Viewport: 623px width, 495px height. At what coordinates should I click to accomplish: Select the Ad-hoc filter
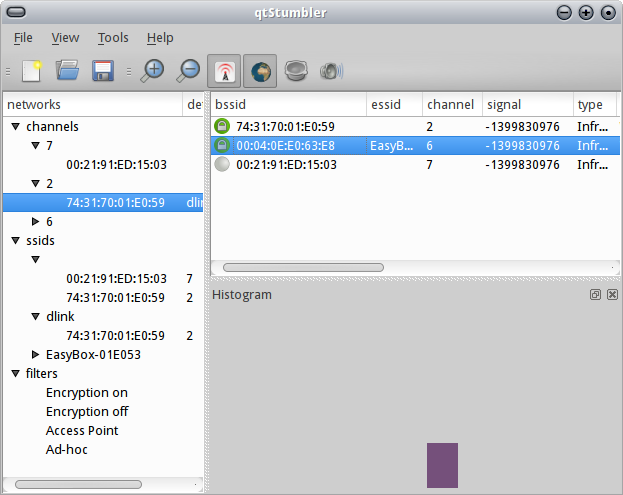(x=66, y=450)
